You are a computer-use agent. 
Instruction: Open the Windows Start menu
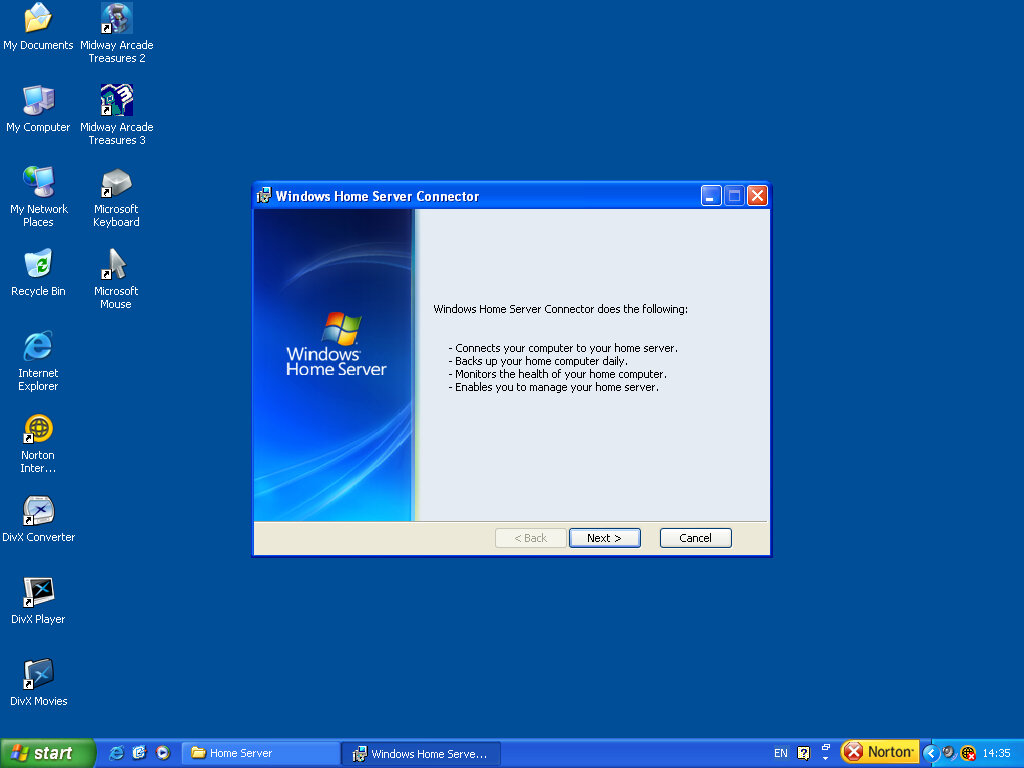(x=47, y=753)
